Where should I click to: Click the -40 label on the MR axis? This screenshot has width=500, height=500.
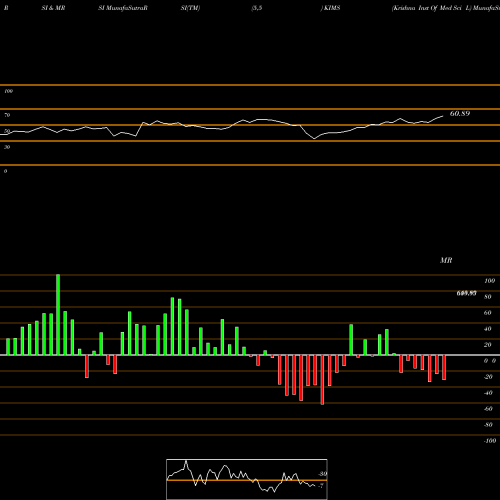(x=488, y=393)
